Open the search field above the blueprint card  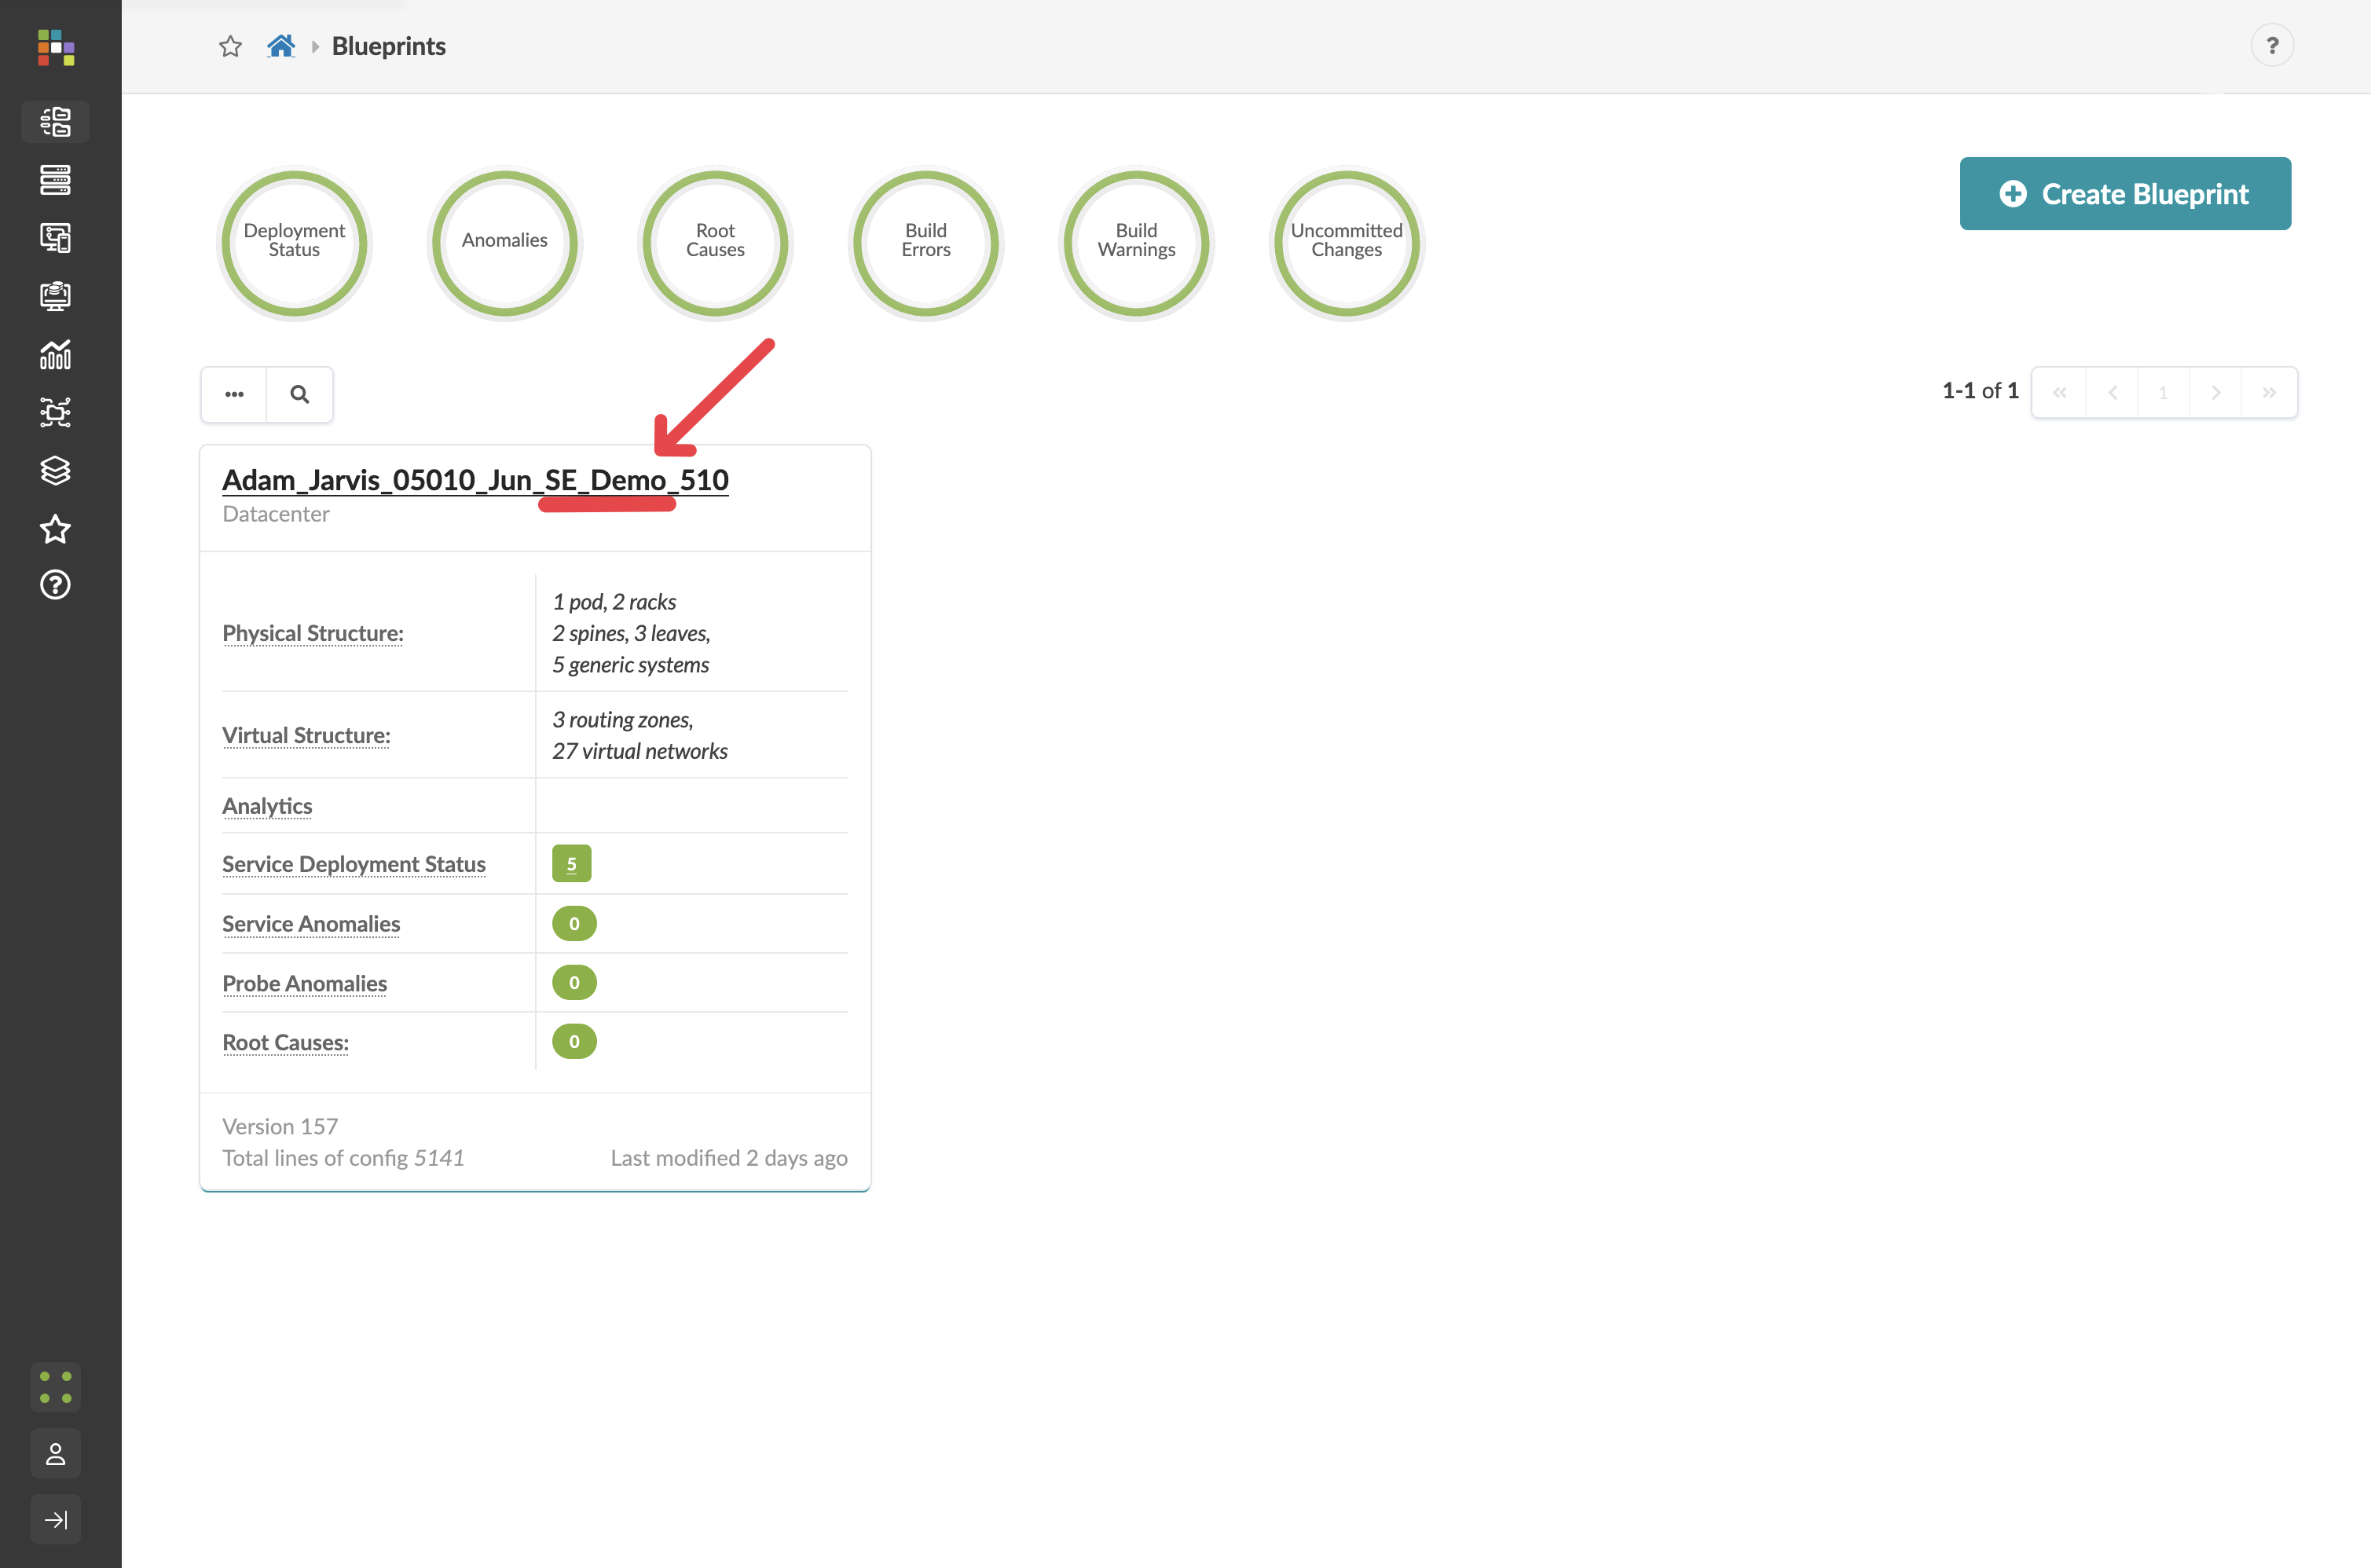pos(299,393)
